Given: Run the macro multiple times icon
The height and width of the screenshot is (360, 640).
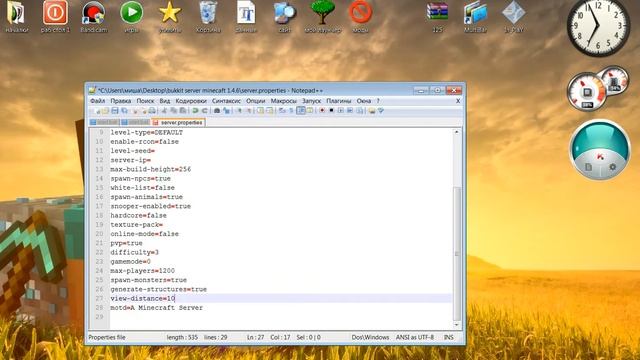Looking at the screenshot, I should [350, 111].
